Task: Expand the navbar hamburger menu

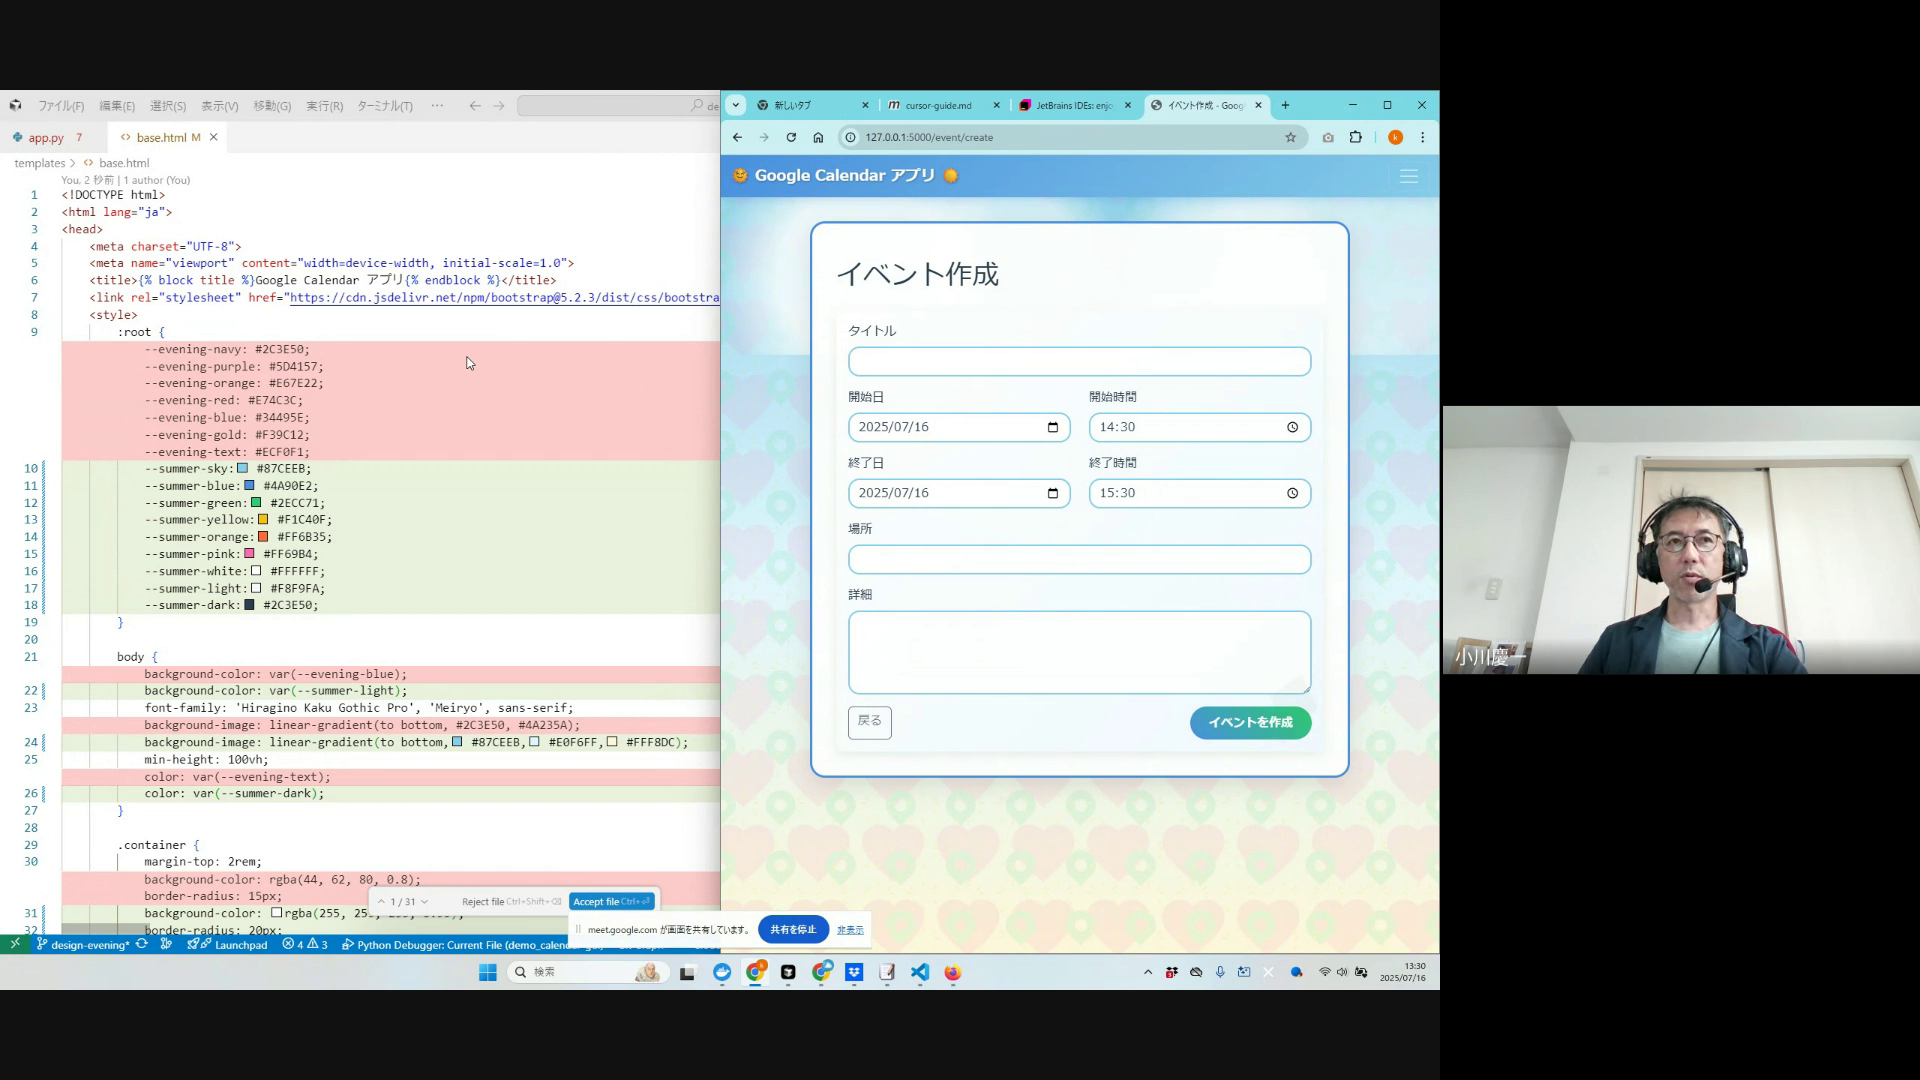Action: pos(1409,176)
